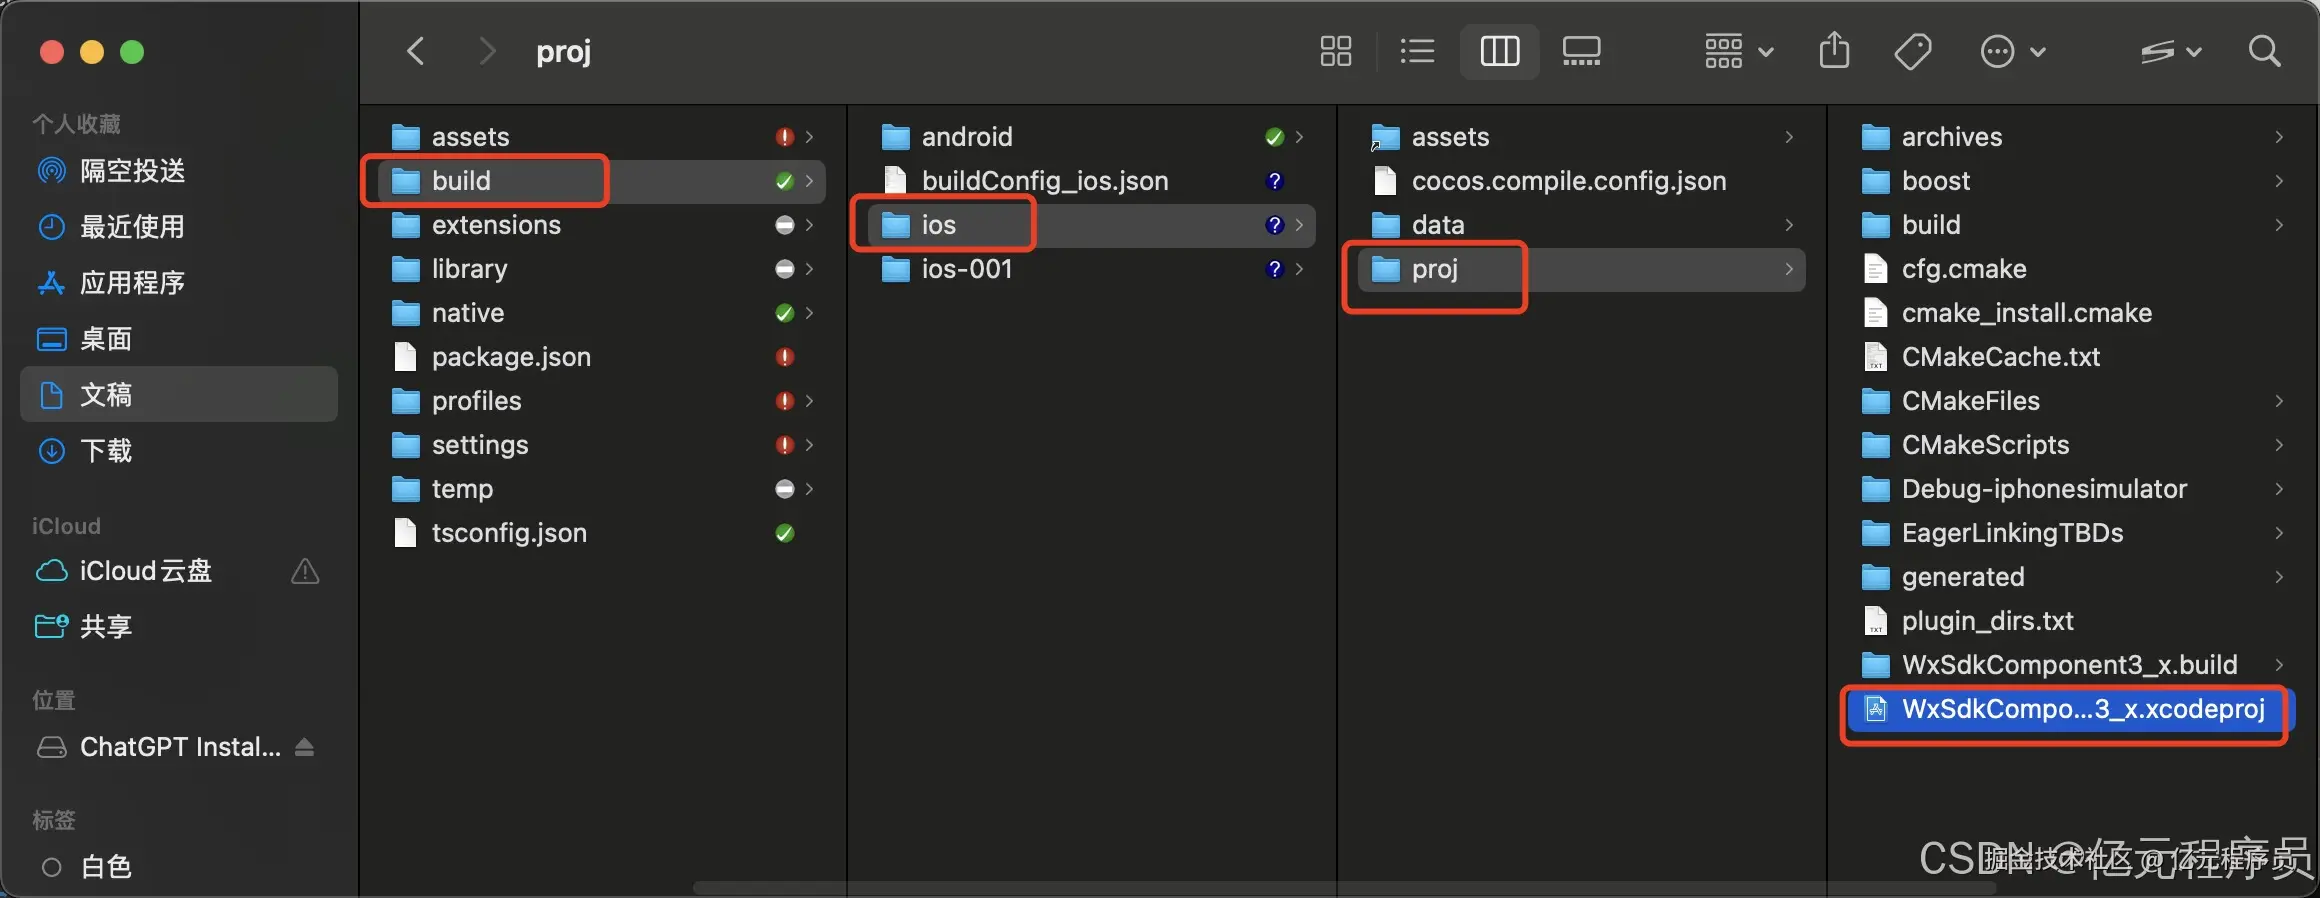2320x898 pixels.
Task: Expand ios-001 folder via its chevron
Action: [1299, 269]
